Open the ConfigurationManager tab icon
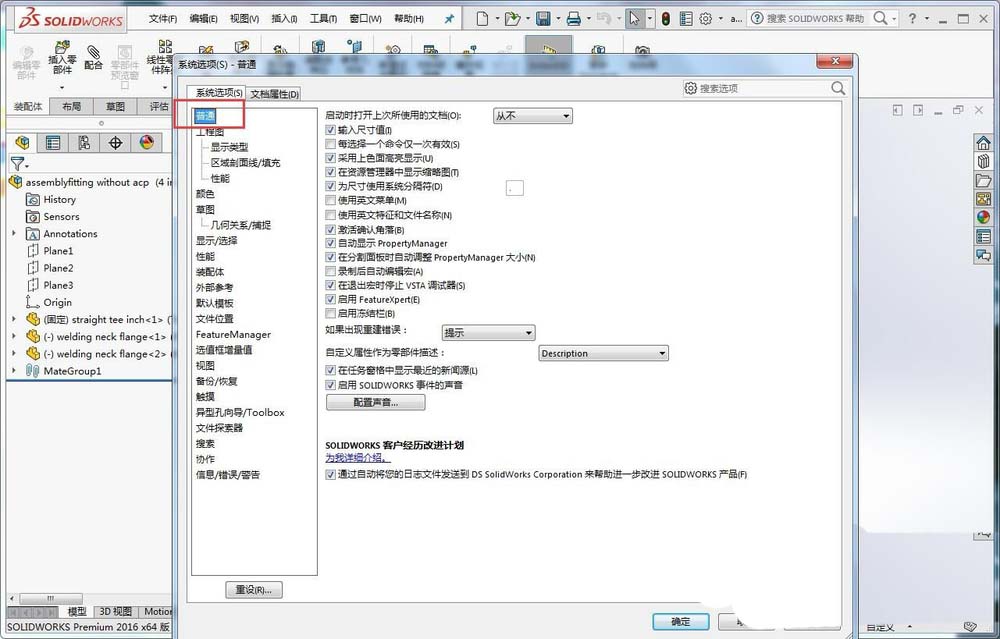Screen dimensions: 1000x639 [84, 142]
